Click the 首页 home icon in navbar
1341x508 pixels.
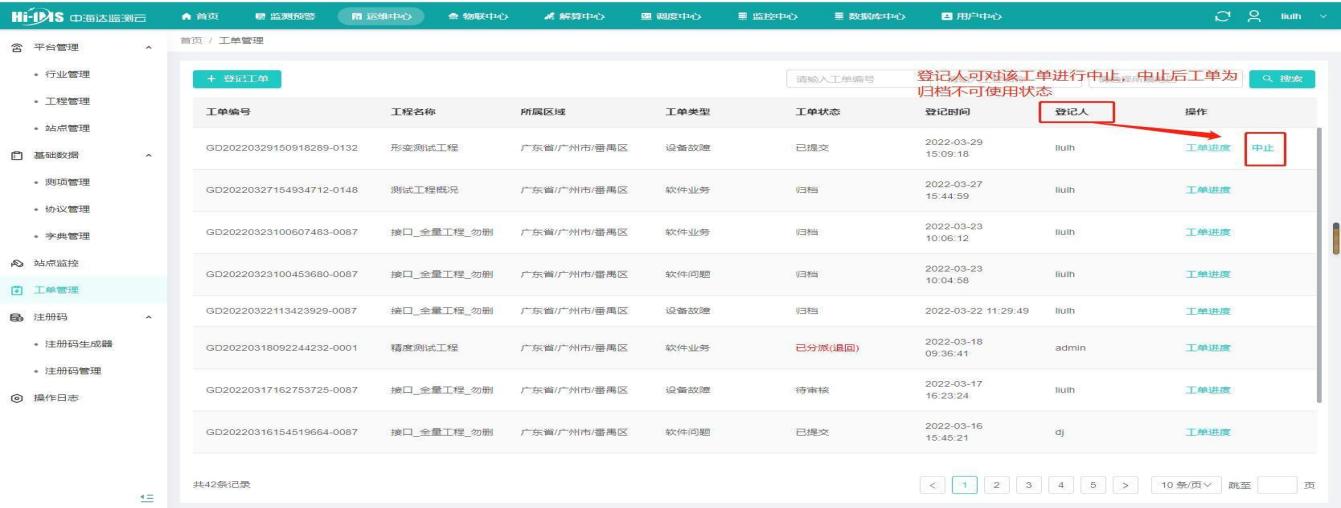coord(186,16)
